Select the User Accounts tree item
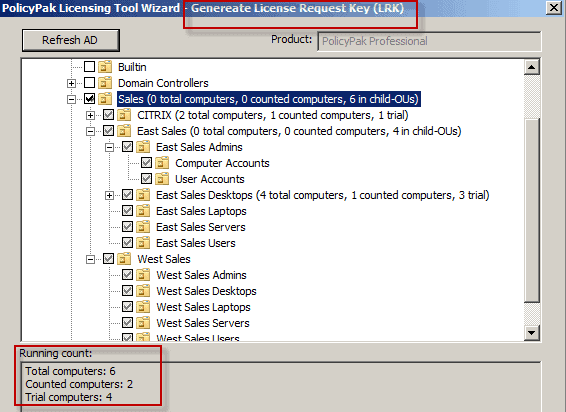The image size is (566, 412). pos(210,179)
